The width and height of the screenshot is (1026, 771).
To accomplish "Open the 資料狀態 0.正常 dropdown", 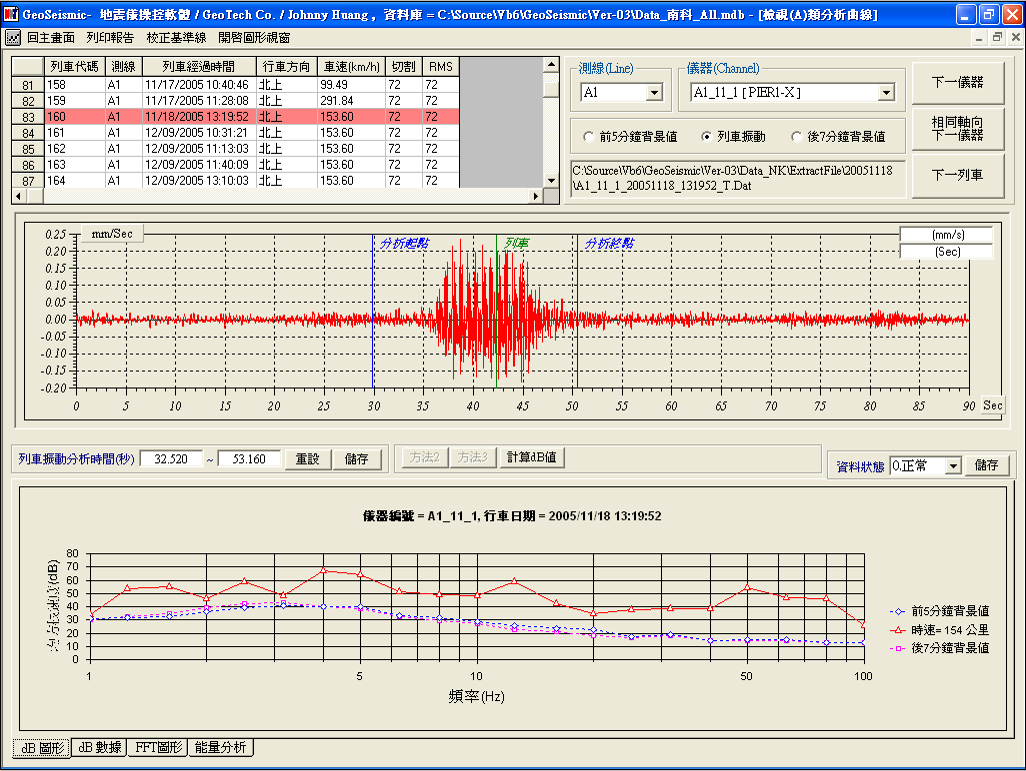I will pos(953,466).
